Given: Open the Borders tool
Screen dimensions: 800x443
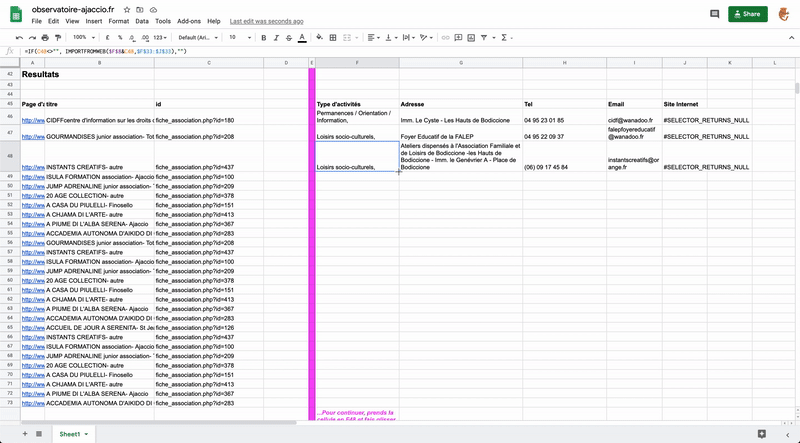Looking at the screenshot, I should [x=333, y=38].
